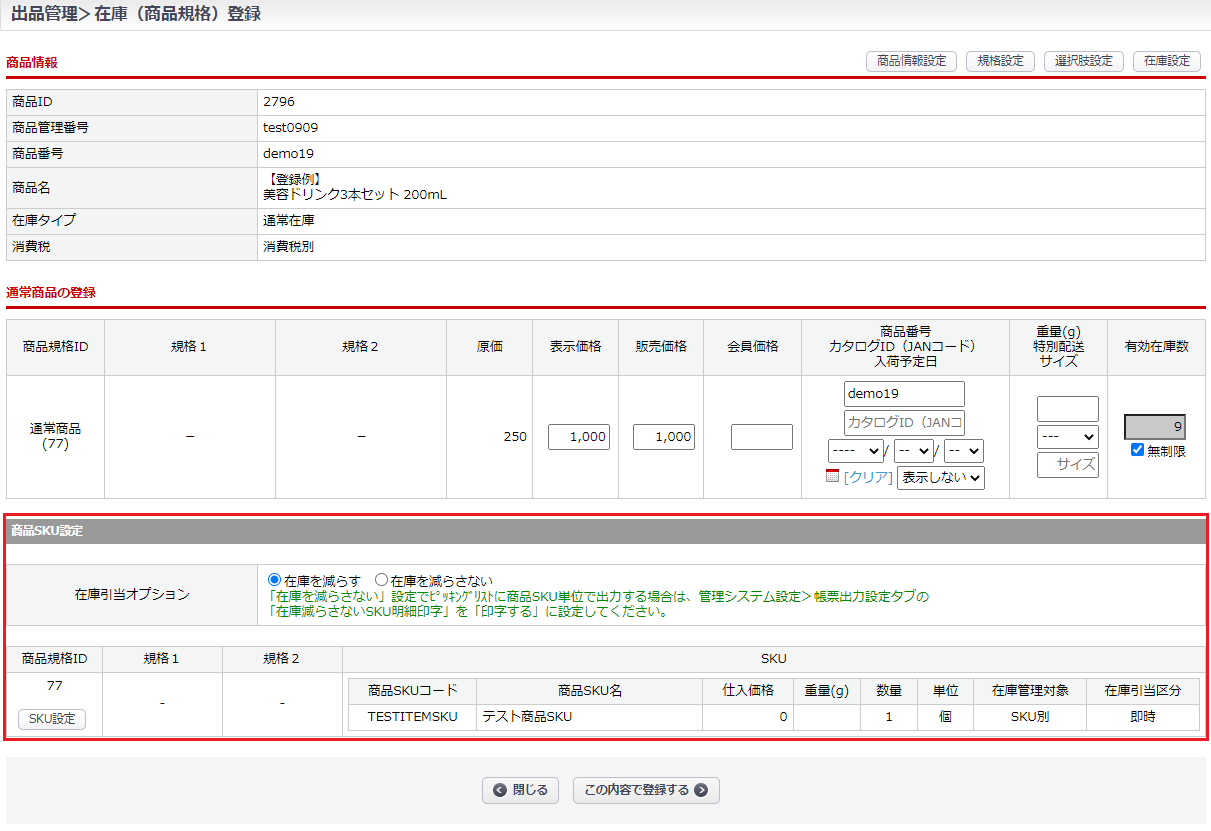Open the arrival day dropdown
This screenshot has height=831, width=1211.
(x=963, y=451)
